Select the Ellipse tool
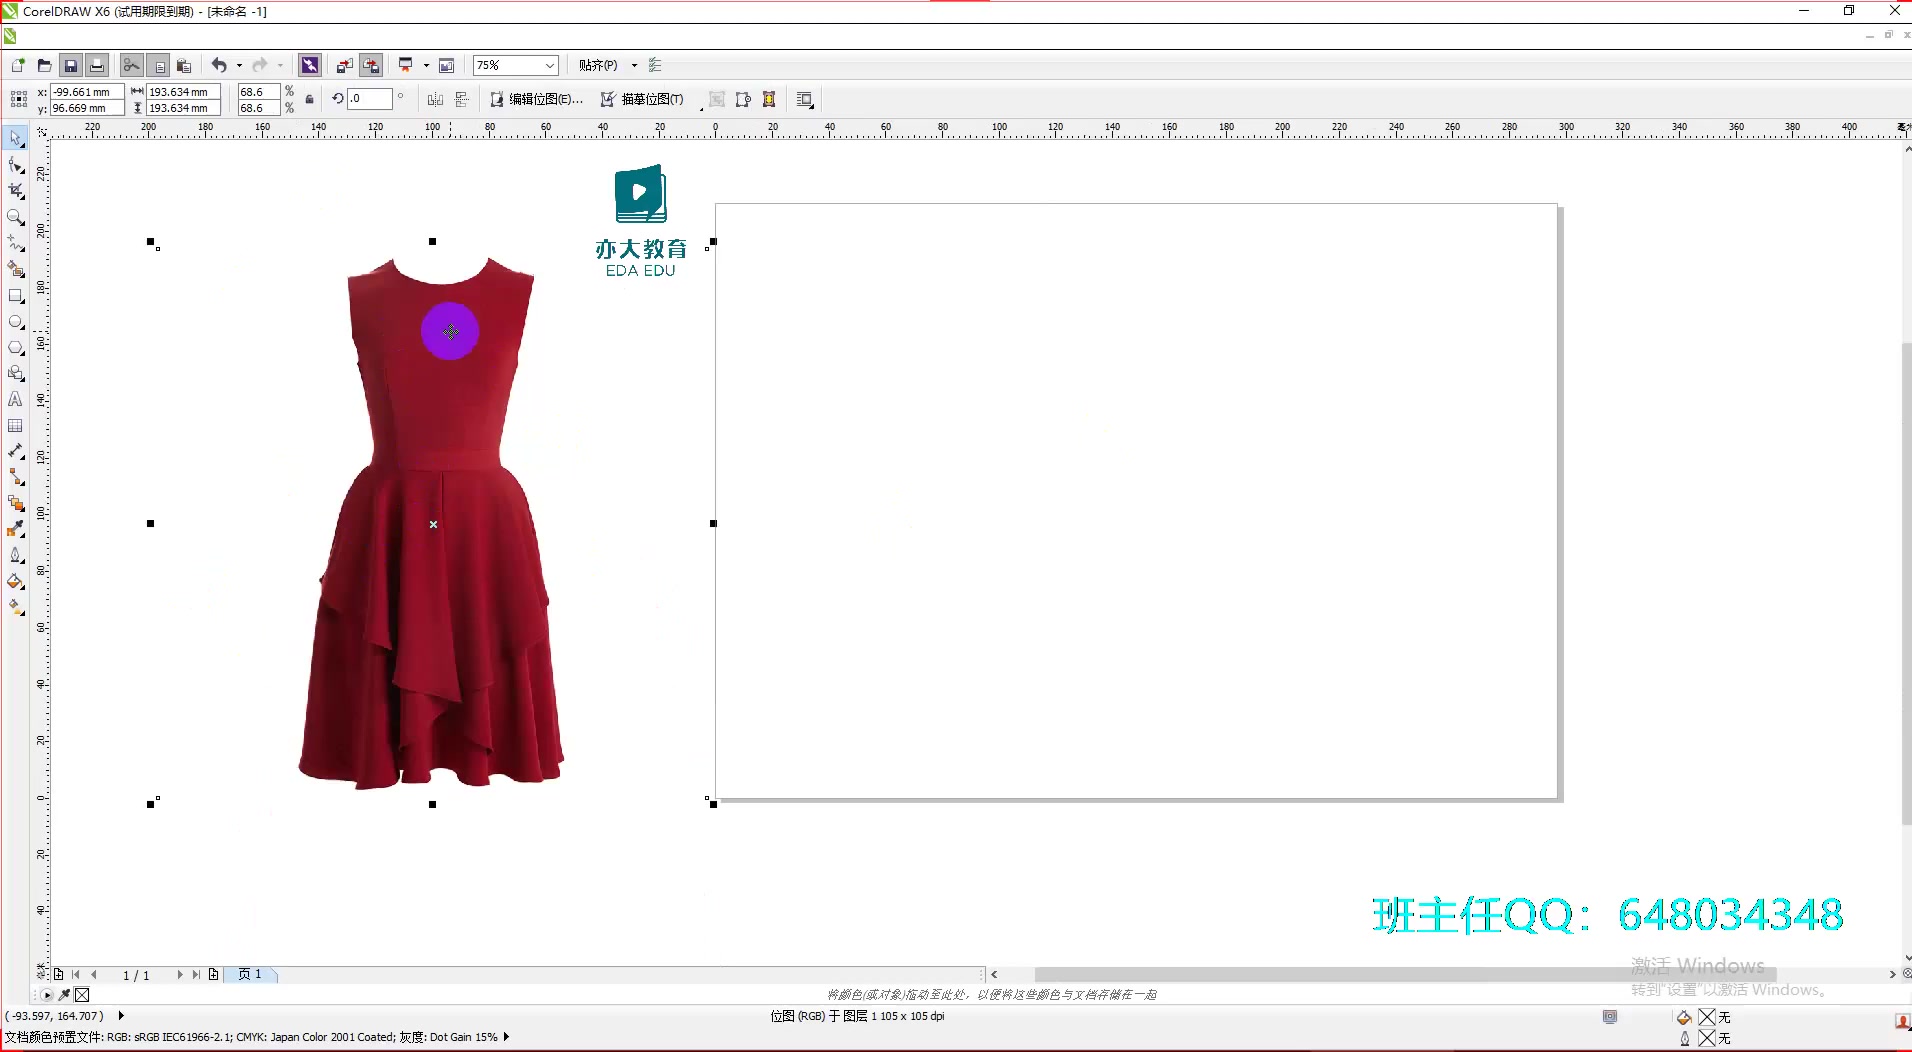This screenshot has width=1912, height=1052. click(15, 322)
